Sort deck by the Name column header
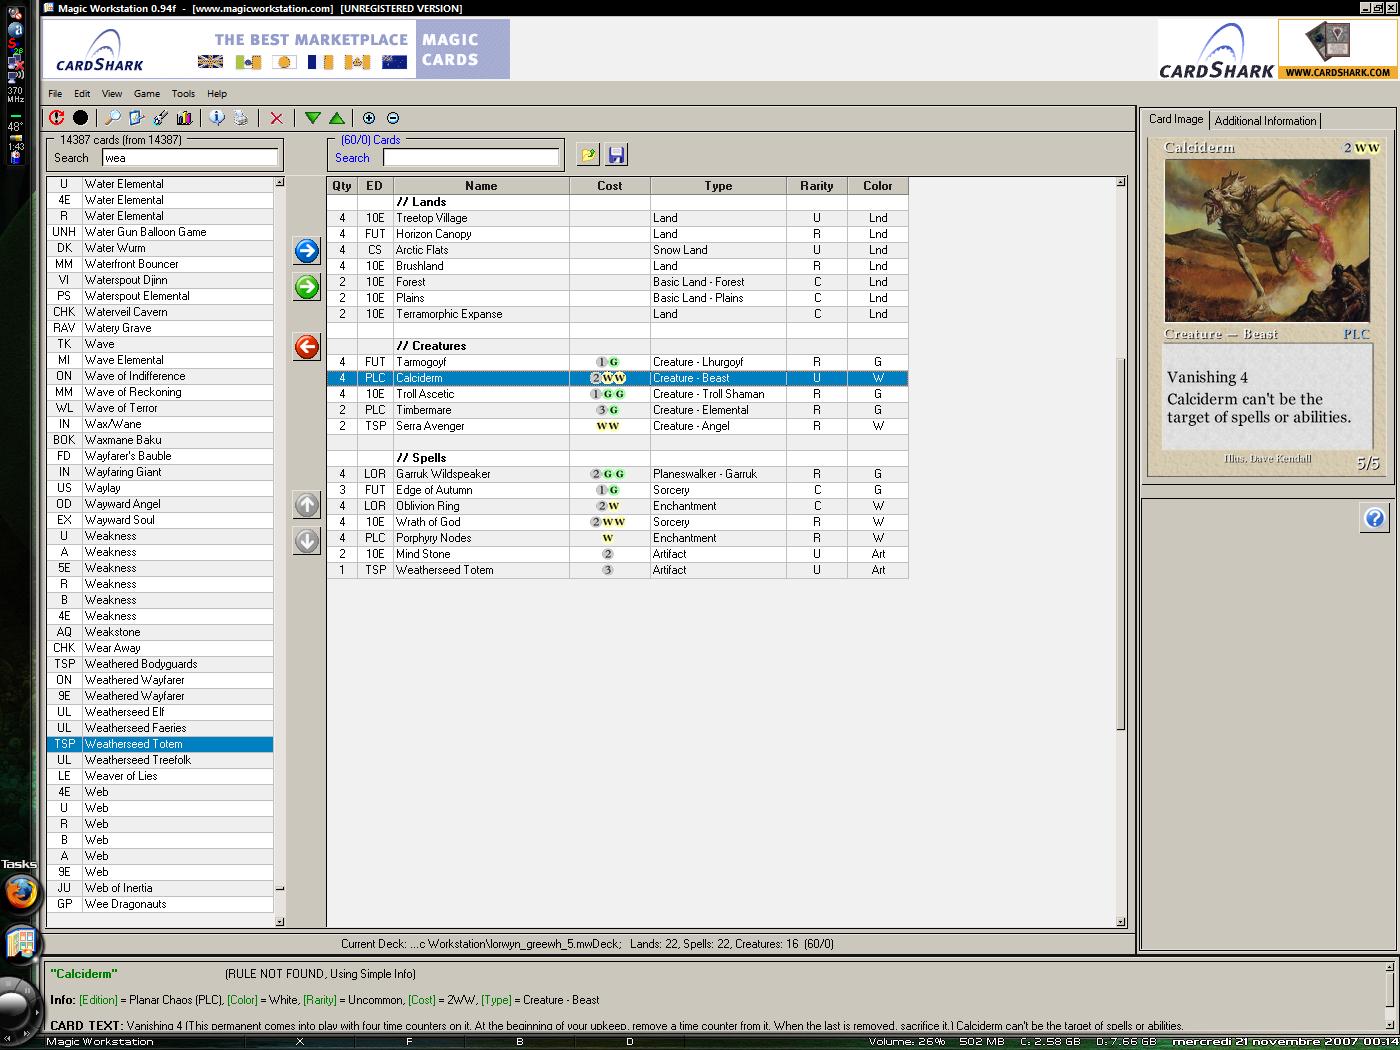 pyautogui.click(x=481, y=186)
